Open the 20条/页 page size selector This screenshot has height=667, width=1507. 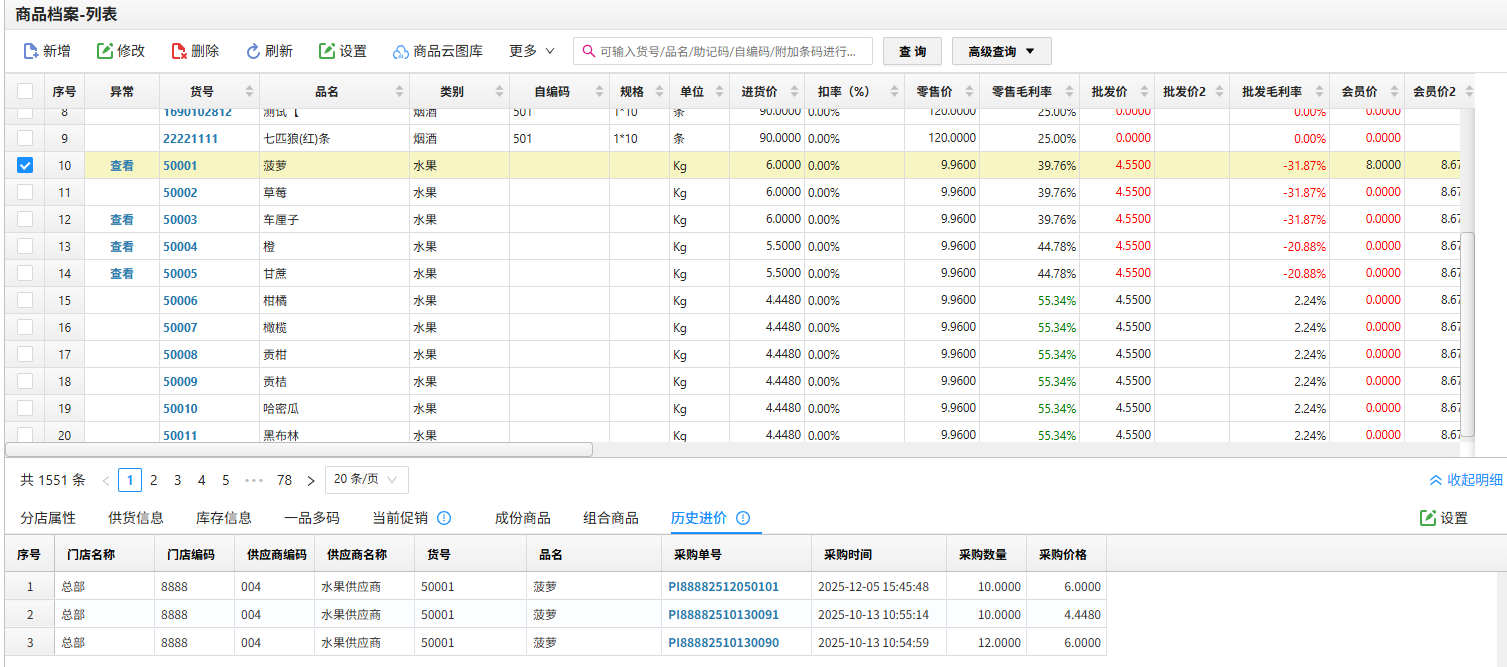click(x=366, y=480)
